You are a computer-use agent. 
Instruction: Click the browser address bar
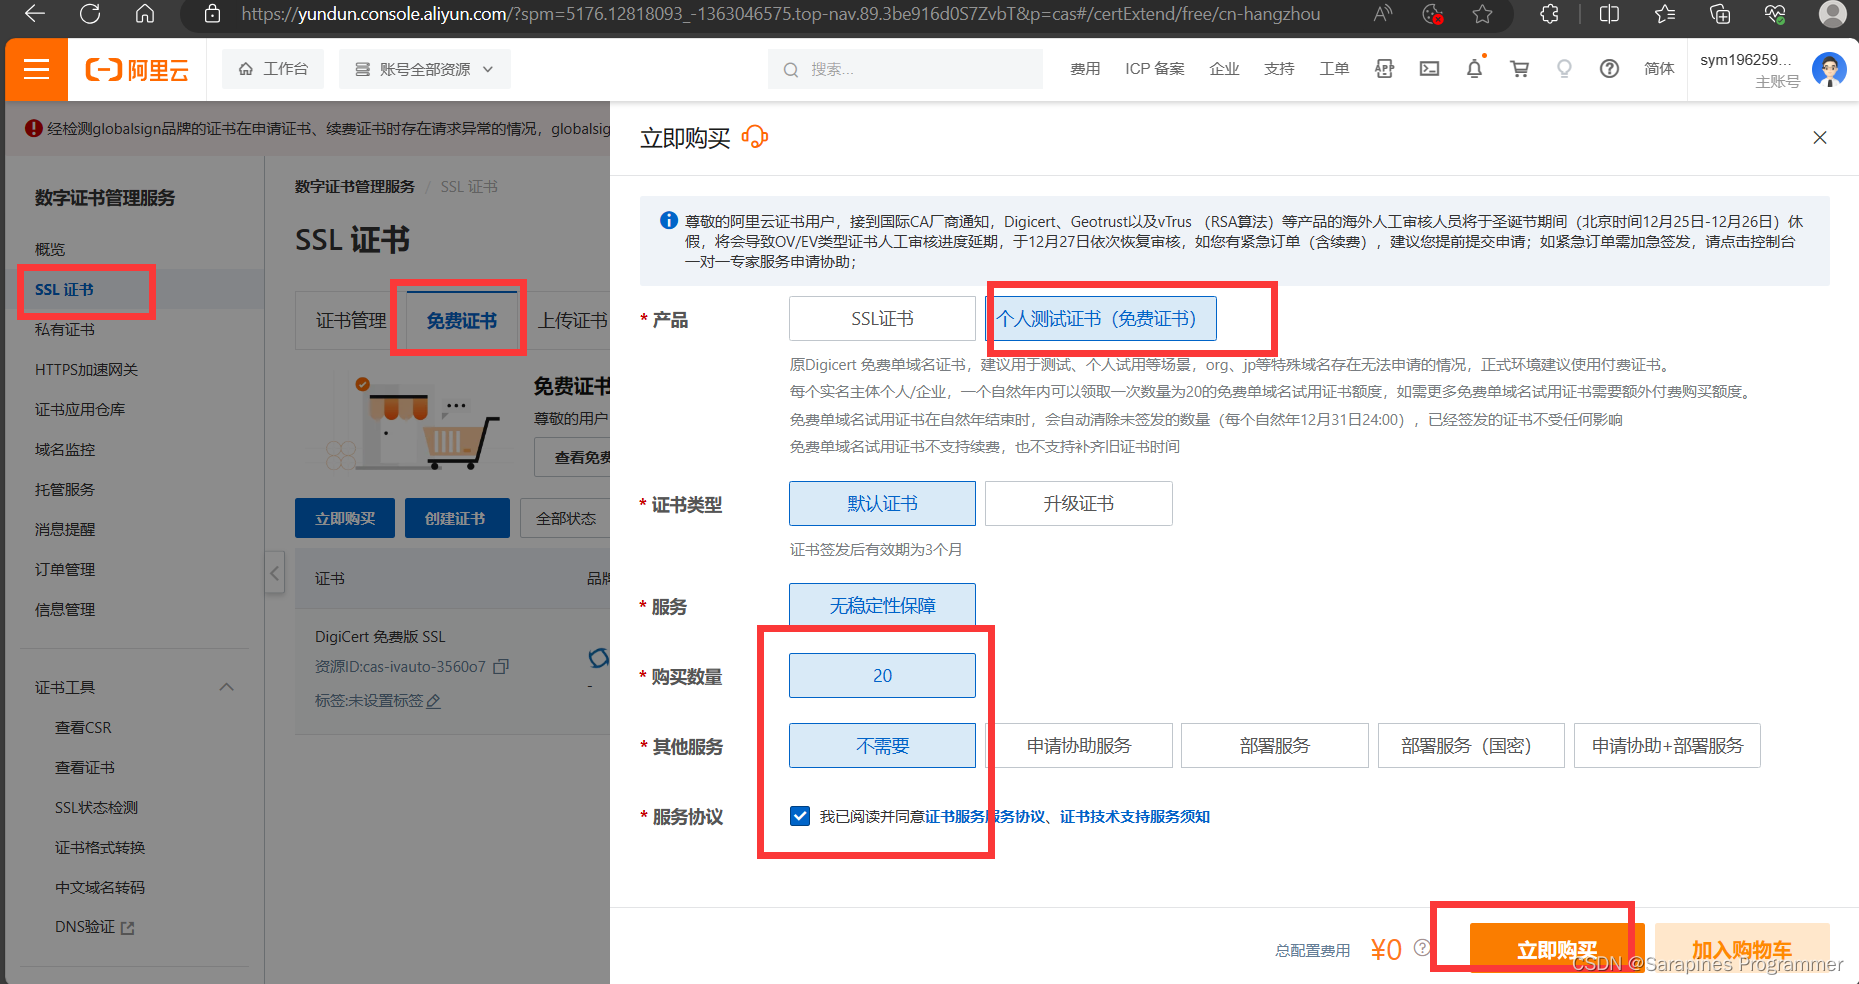click(780, 14)
